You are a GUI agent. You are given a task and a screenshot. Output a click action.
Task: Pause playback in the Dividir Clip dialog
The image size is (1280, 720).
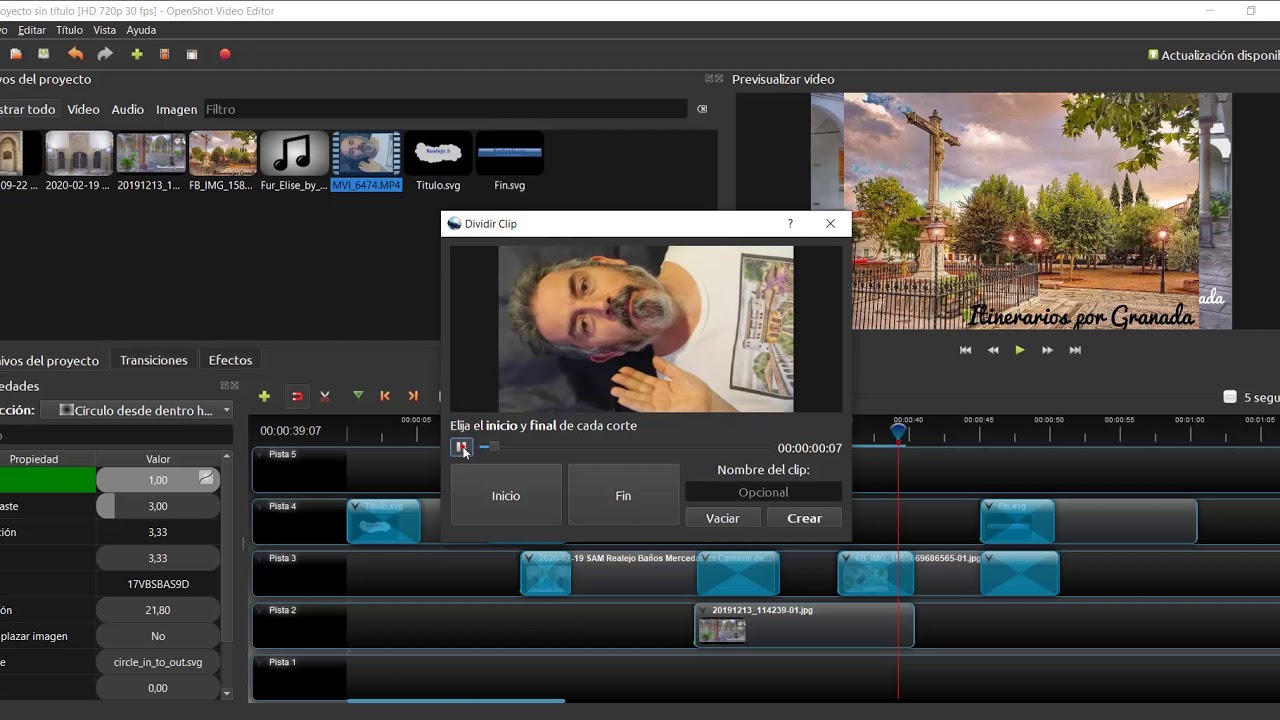pyautogui.click(x=461, y=447)
